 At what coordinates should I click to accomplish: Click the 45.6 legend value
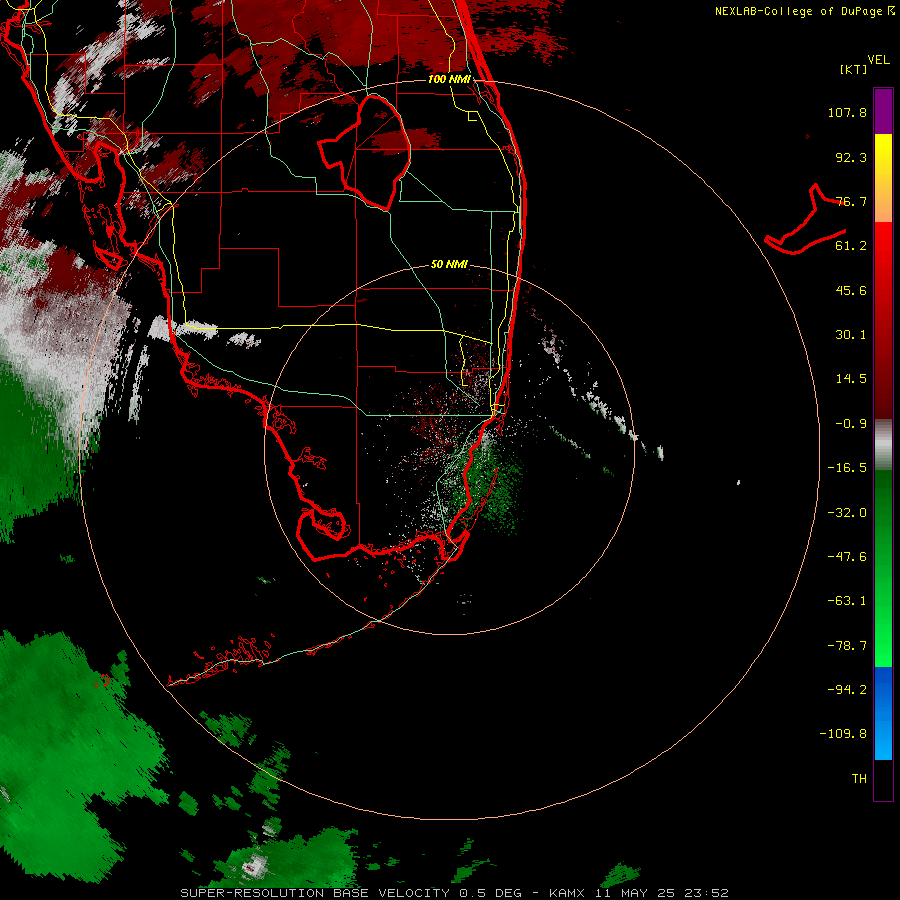tap(851, 290)
